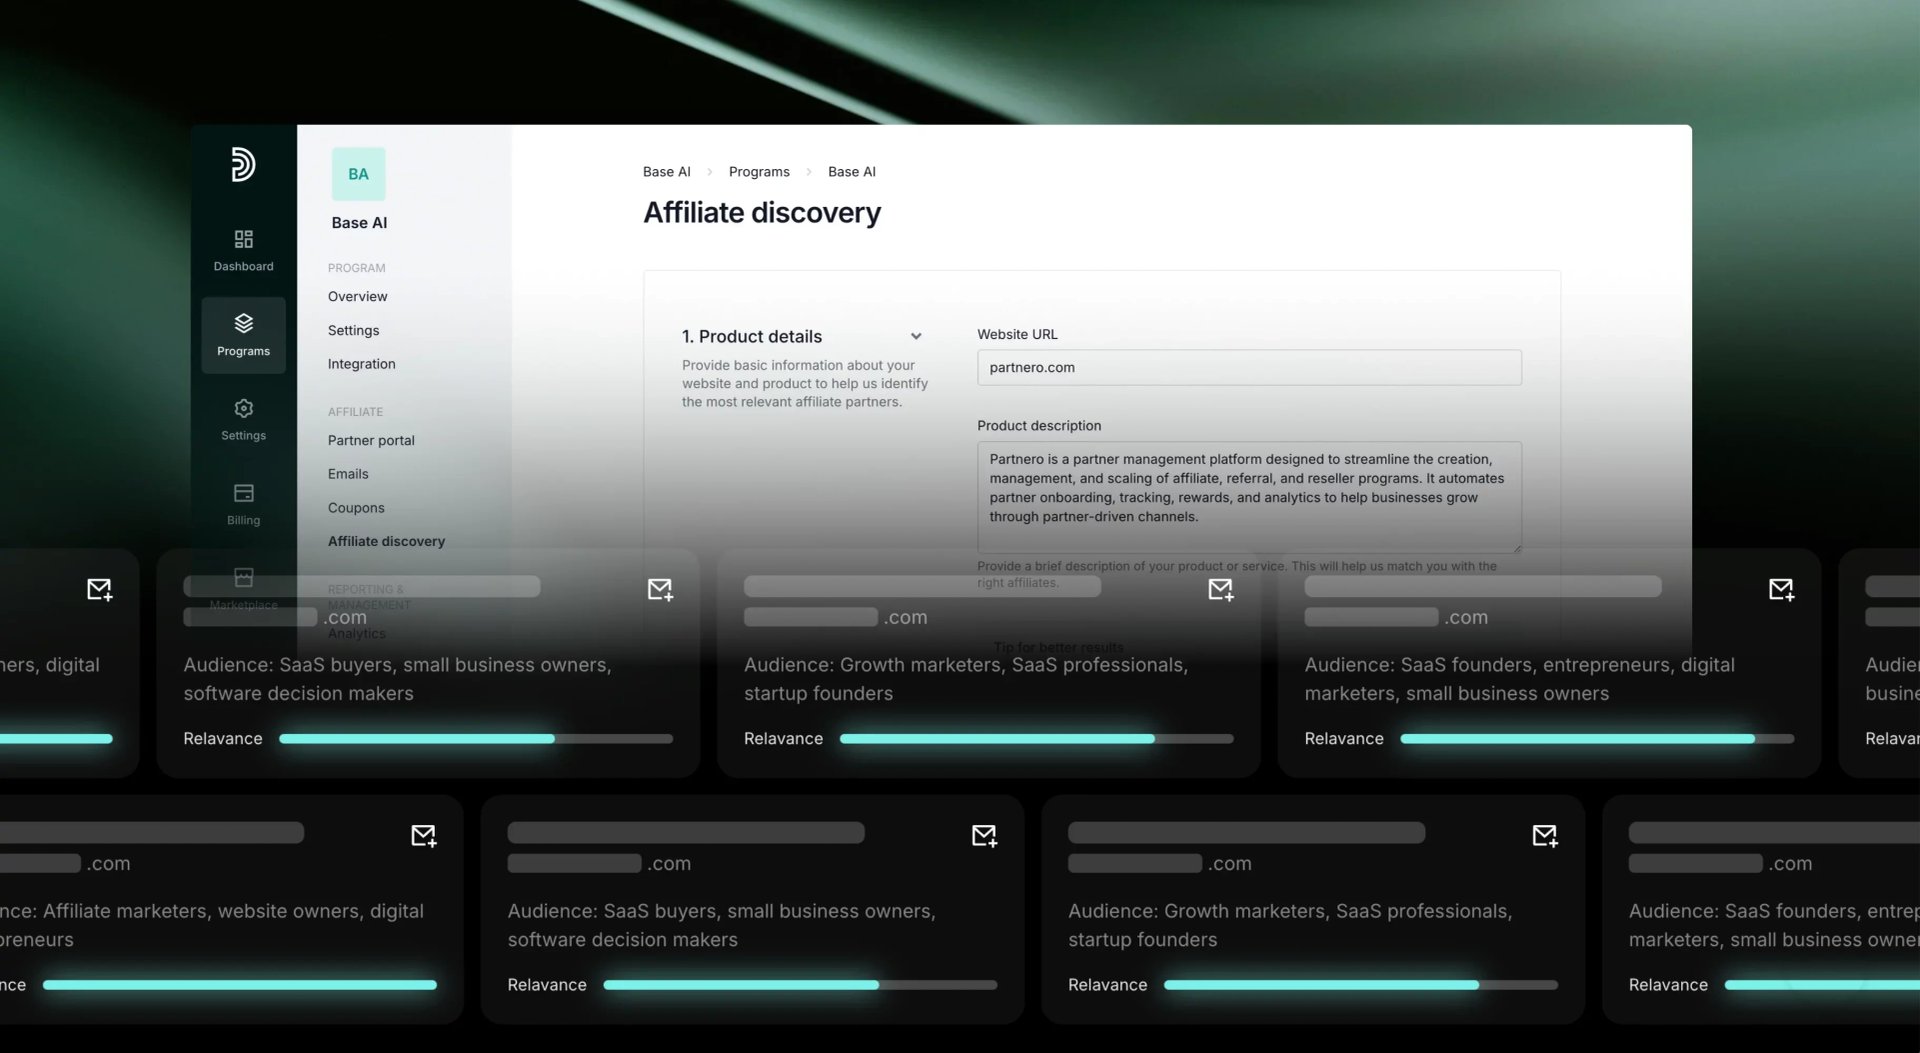Click the "Product description" field label

tap(1039, 425)
